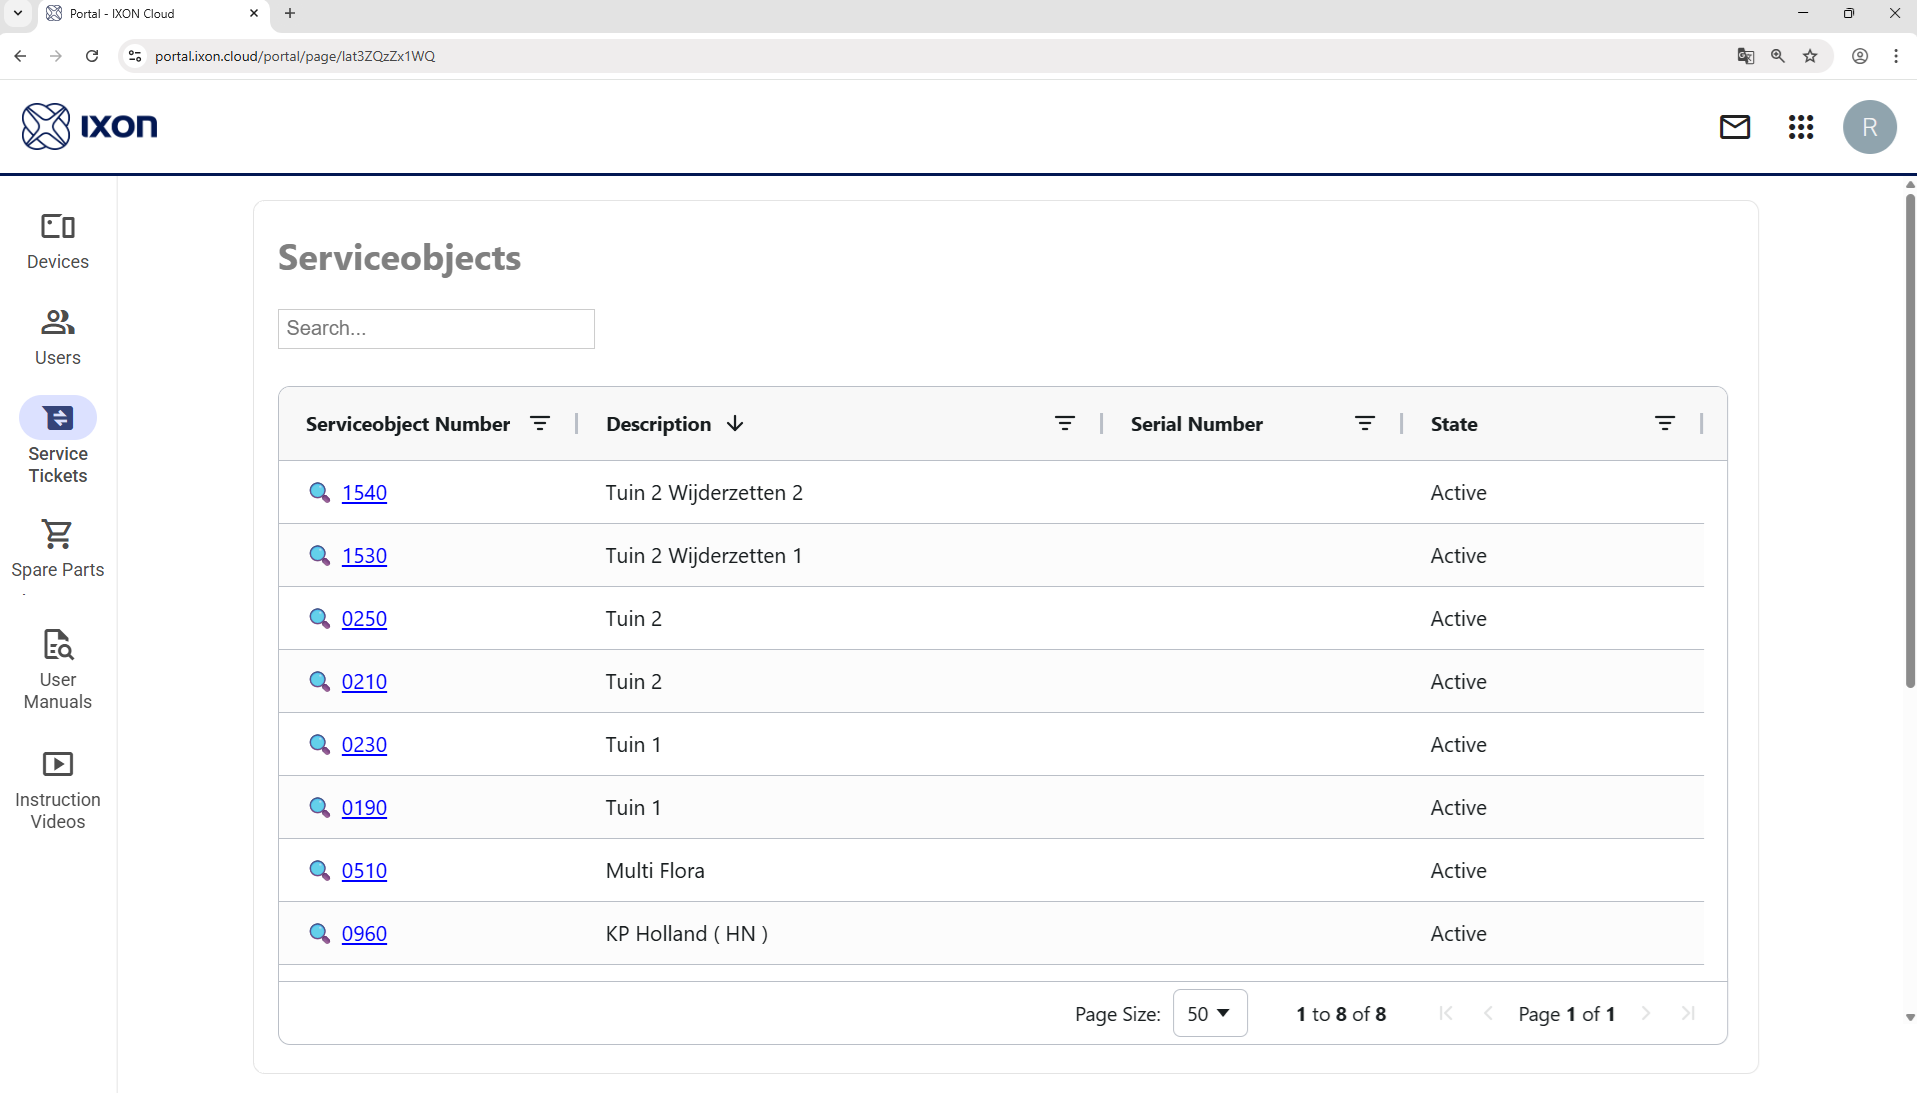This screenshot has width=1917, height=1093.
Task: Click the Search input field
Action: coord(436,329)
